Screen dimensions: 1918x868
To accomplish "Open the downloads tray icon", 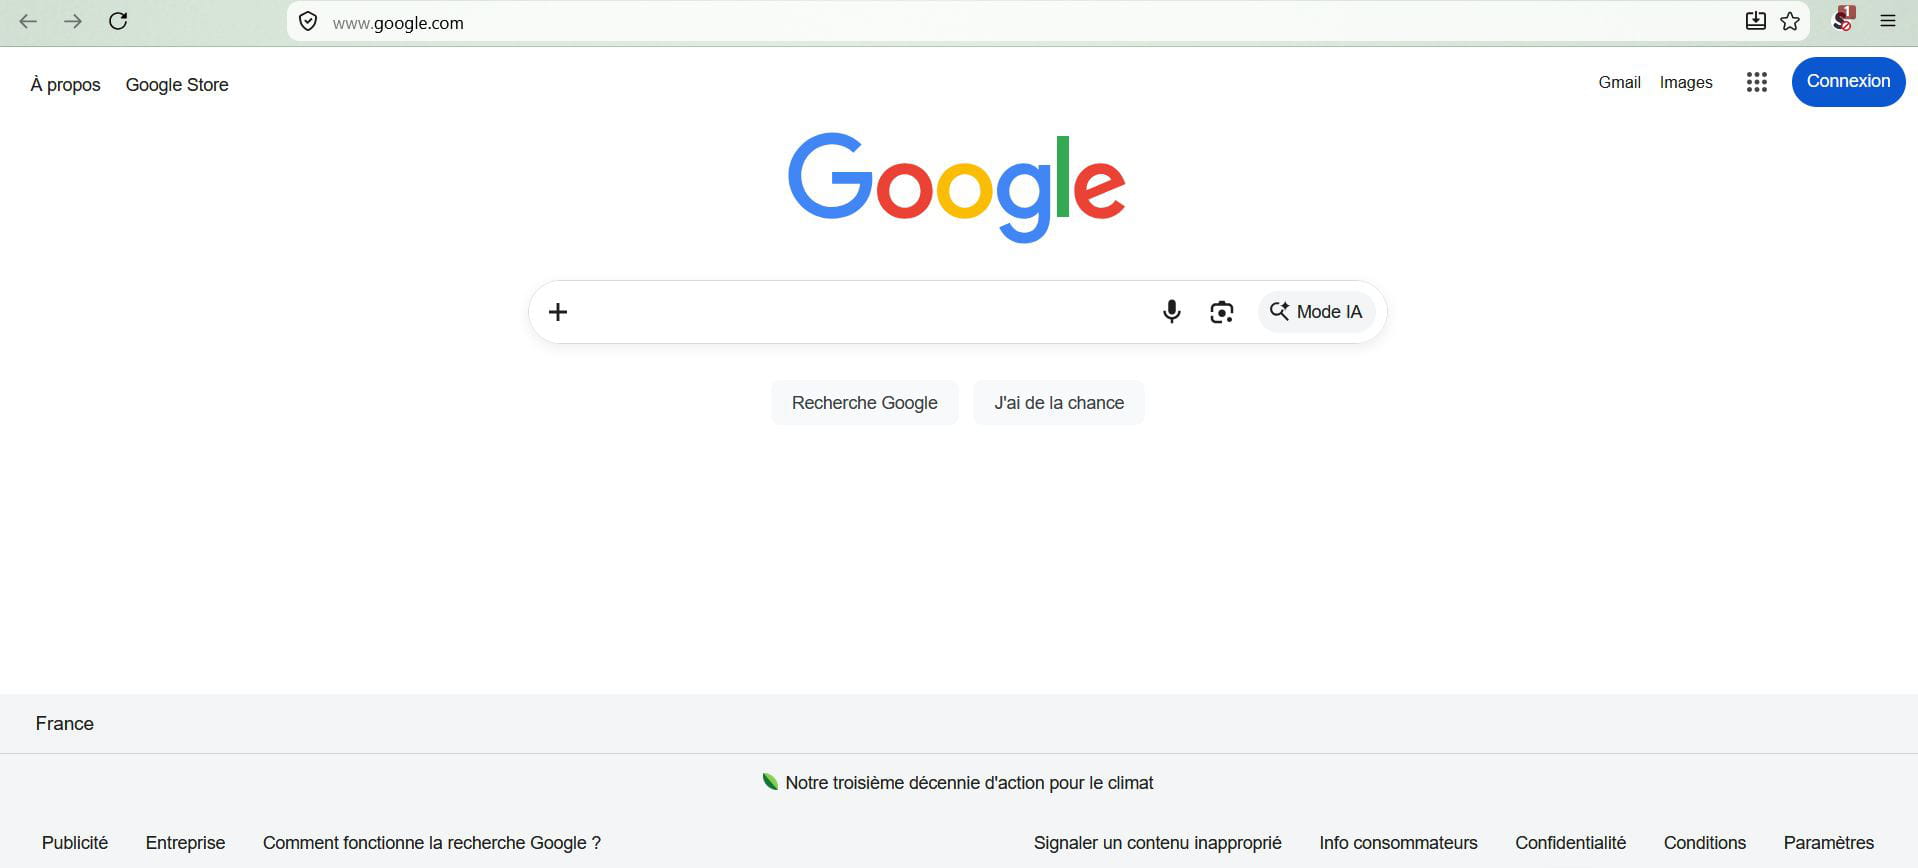I will tap(1755, 21).
